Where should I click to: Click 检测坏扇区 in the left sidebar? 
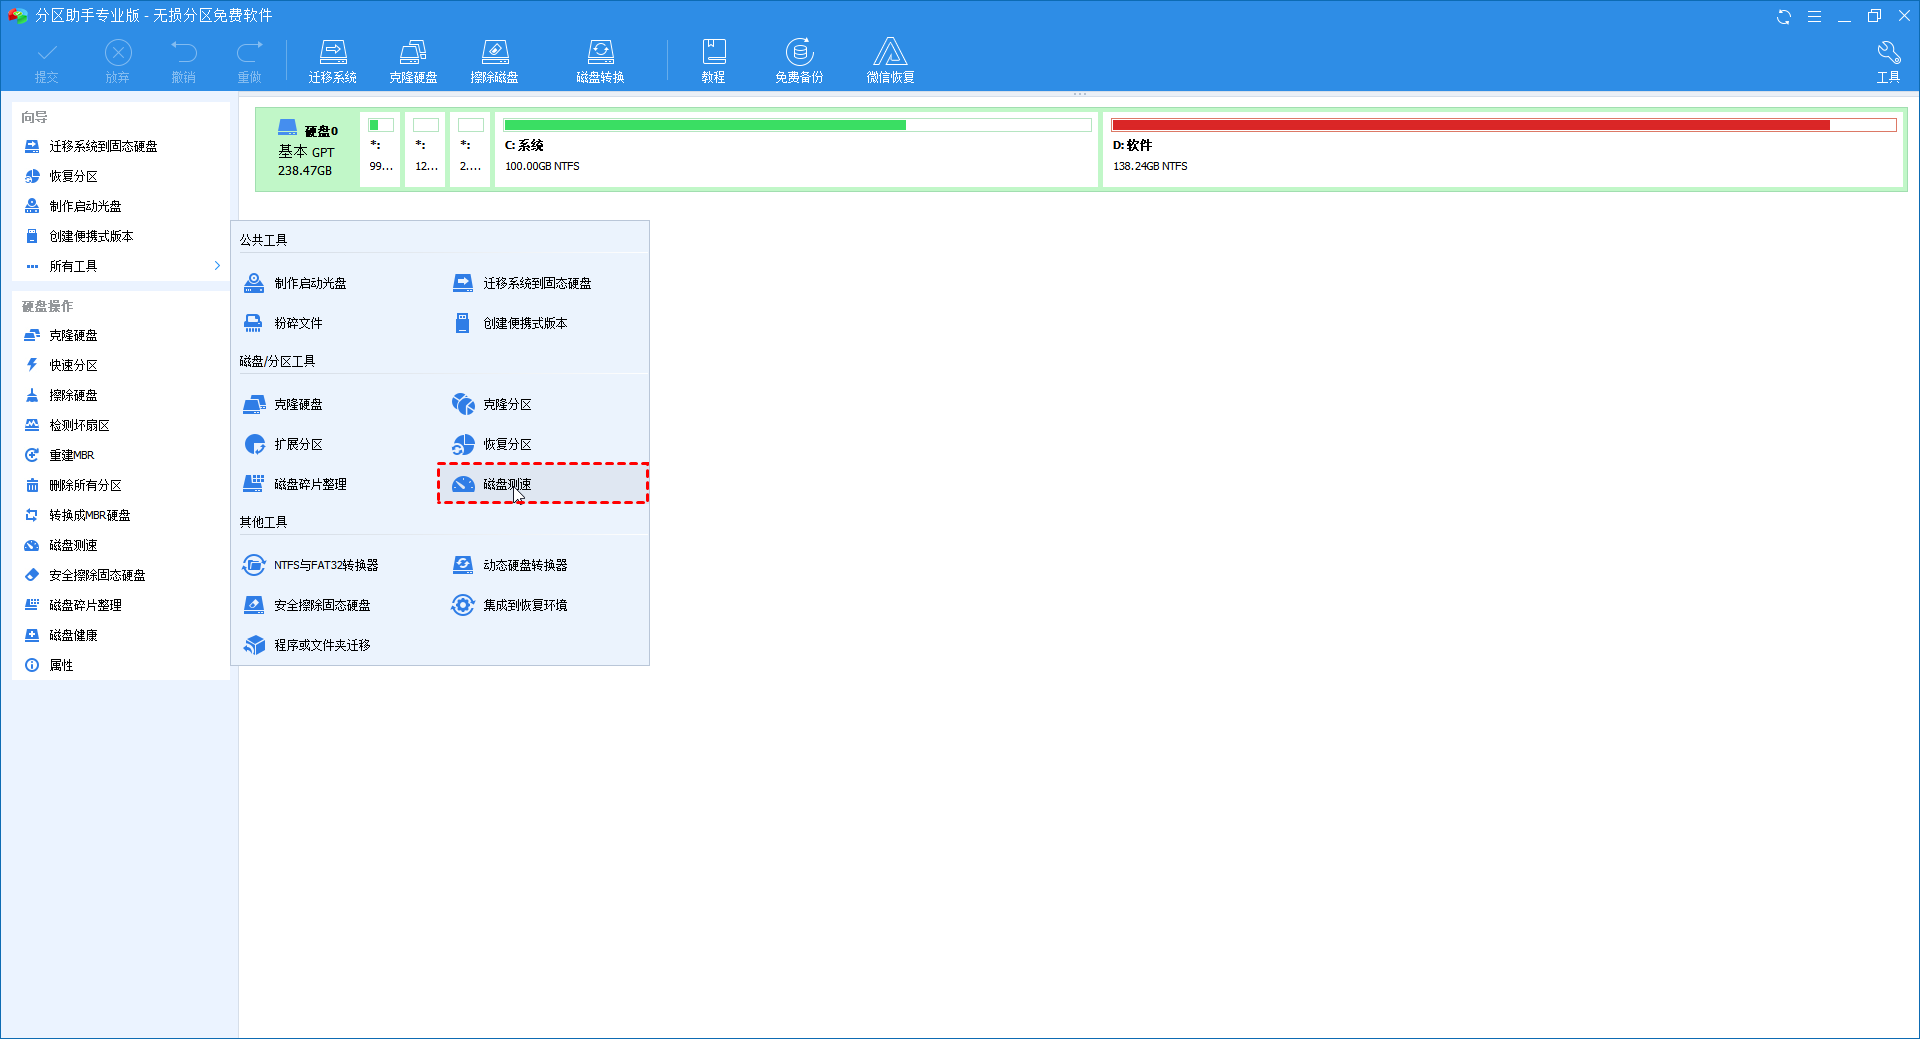coord(79,425)
